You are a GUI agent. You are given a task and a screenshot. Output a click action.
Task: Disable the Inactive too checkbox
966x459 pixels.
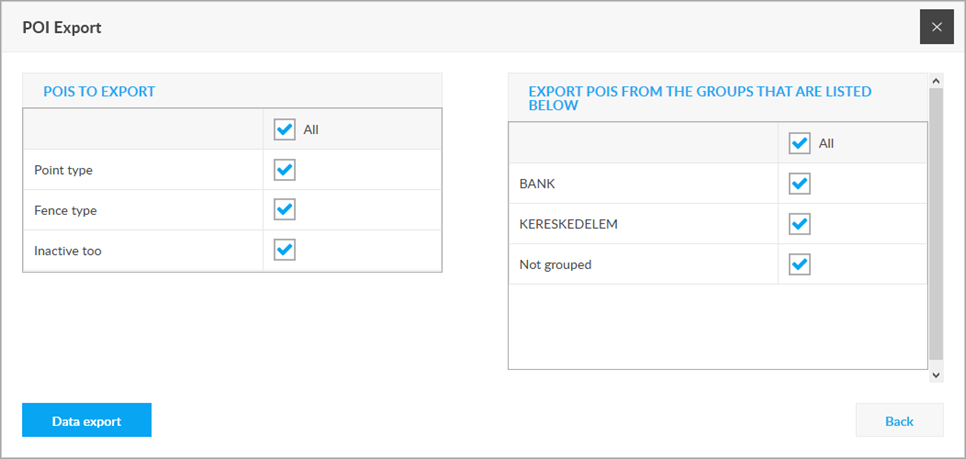click(285, 250)
